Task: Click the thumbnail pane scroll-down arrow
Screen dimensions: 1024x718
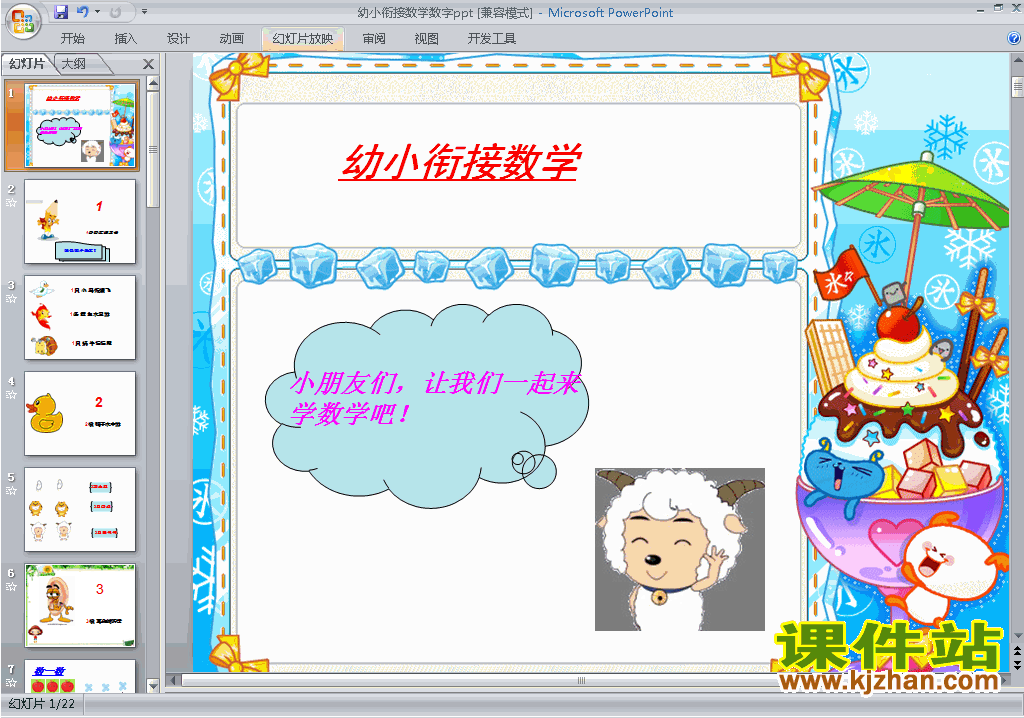Action: click(x=153, y=686)
